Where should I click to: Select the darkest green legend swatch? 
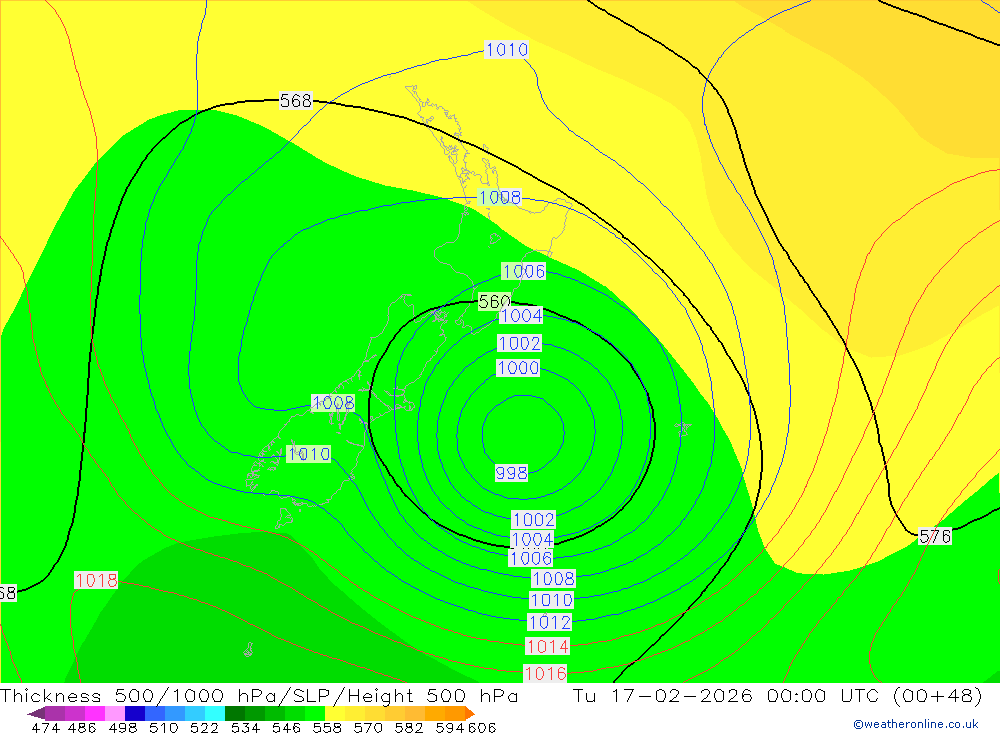click(x=235, y=713)
